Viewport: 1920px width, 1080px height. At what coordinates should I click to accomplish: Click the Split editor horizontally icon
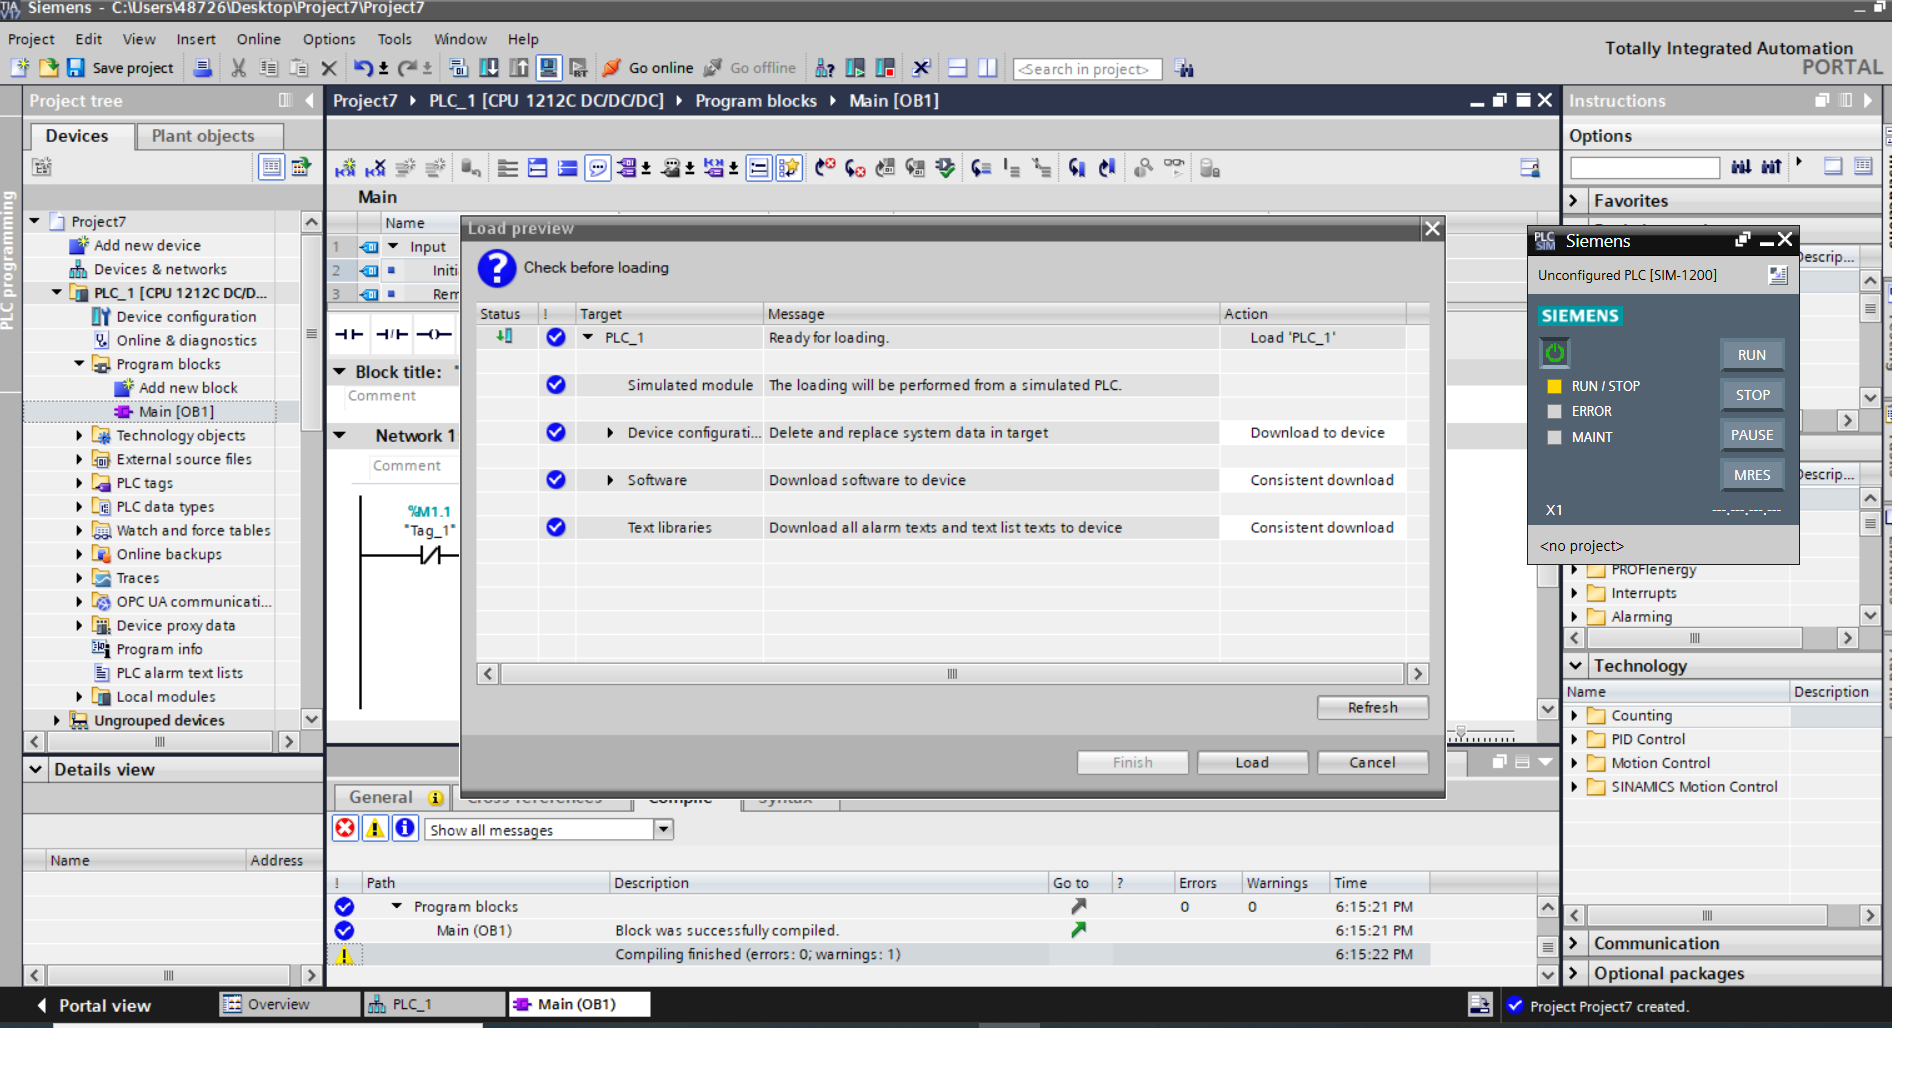point(957,68)
